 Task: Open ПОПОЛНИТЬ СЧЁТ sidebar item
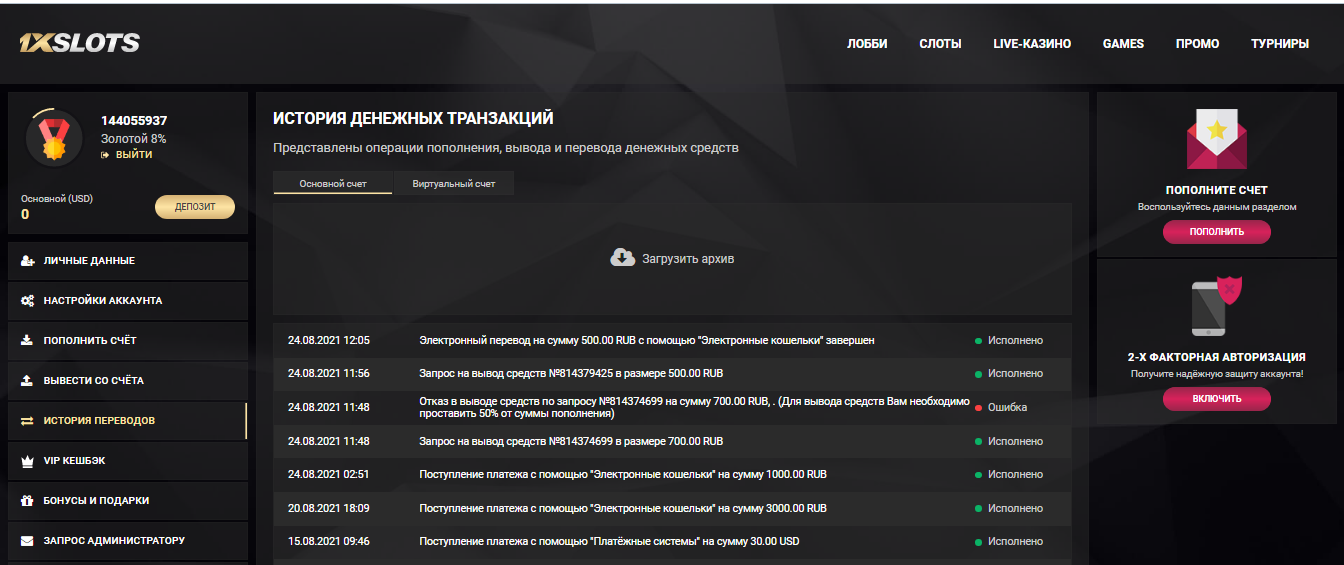pos(127,341)
